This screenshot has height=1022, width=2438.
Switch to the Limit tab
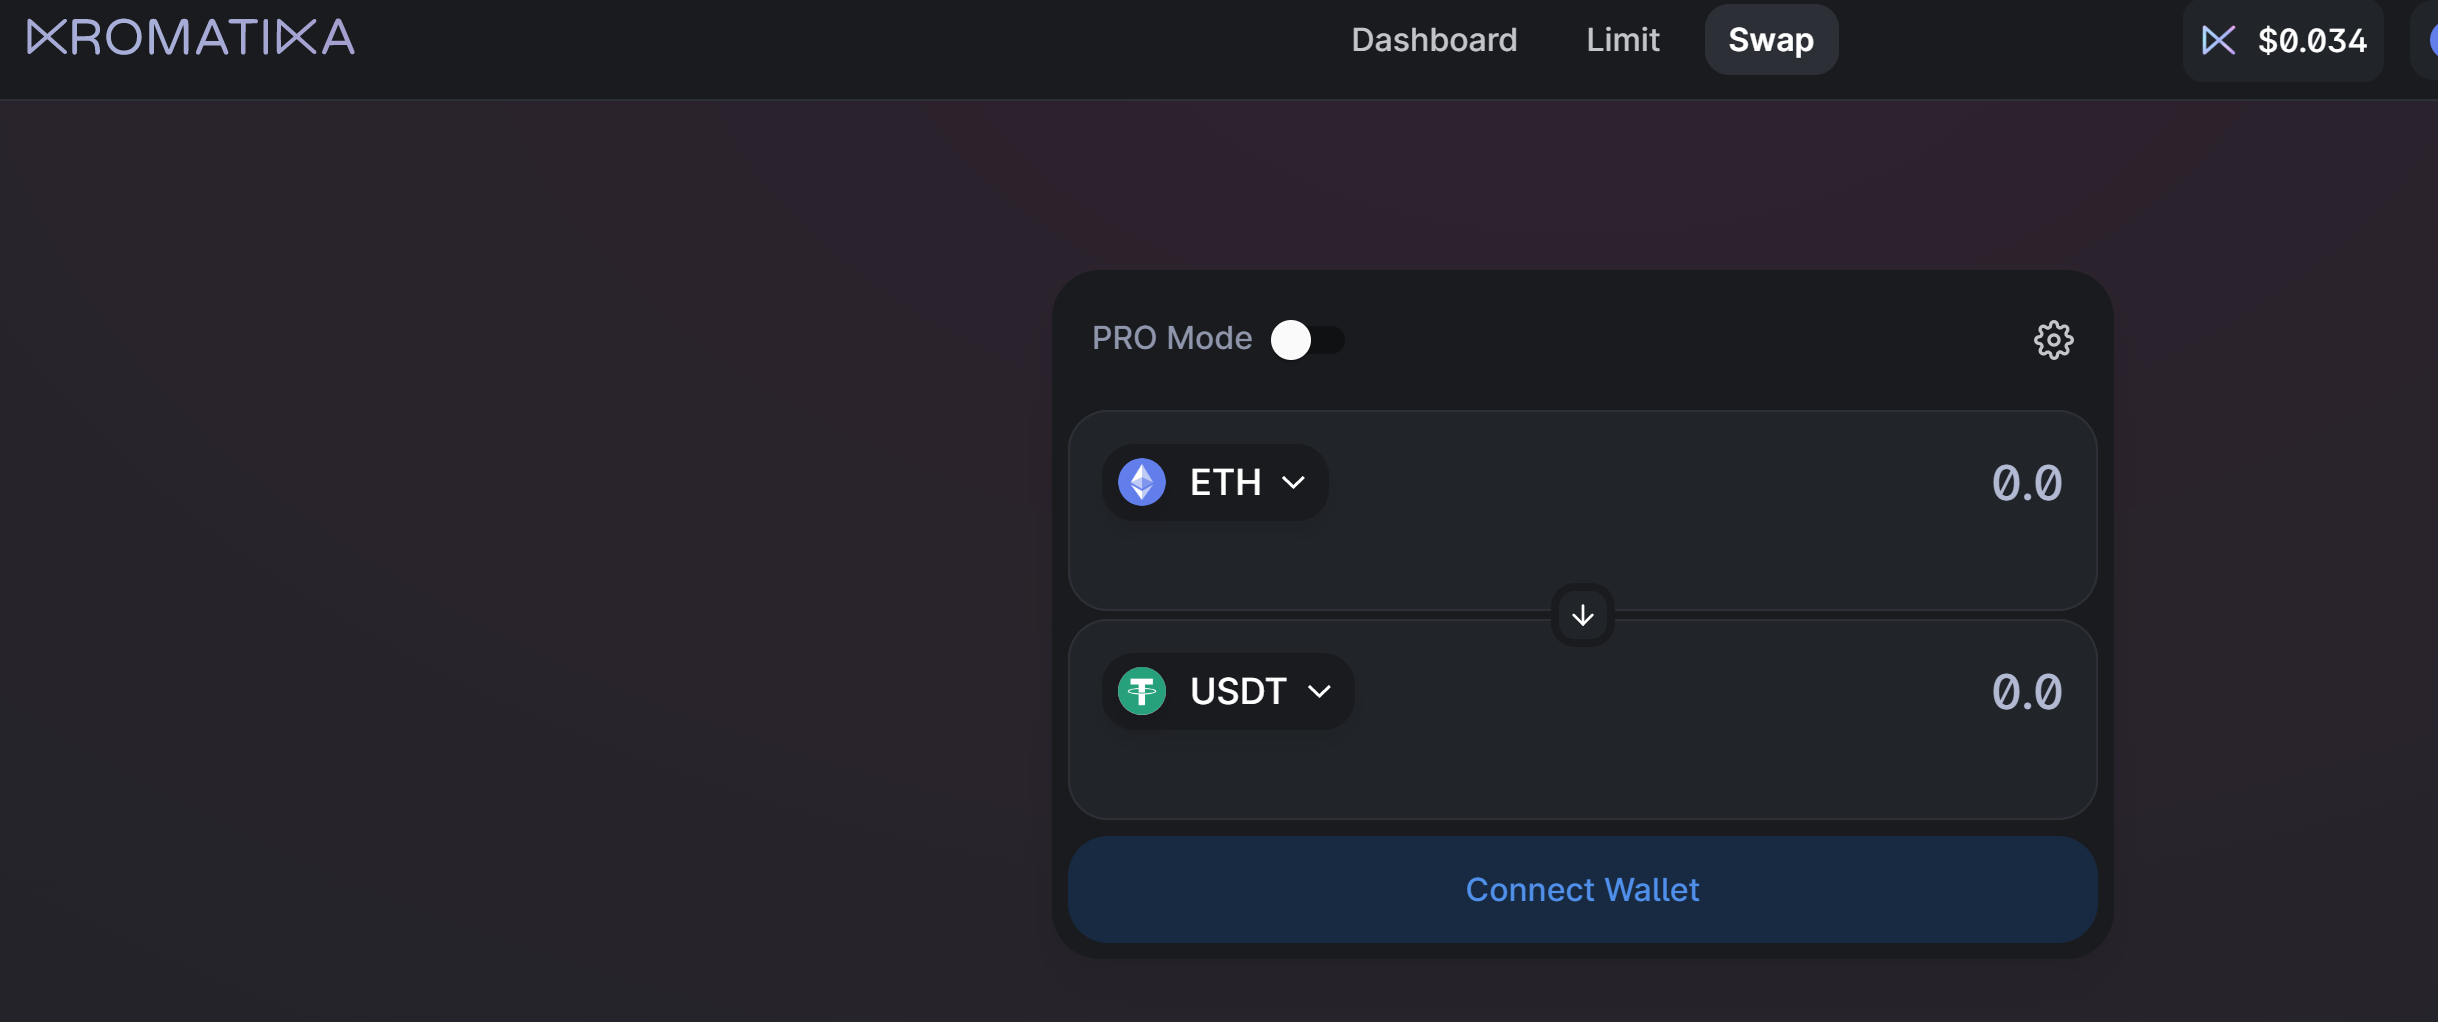point(1623,40)
